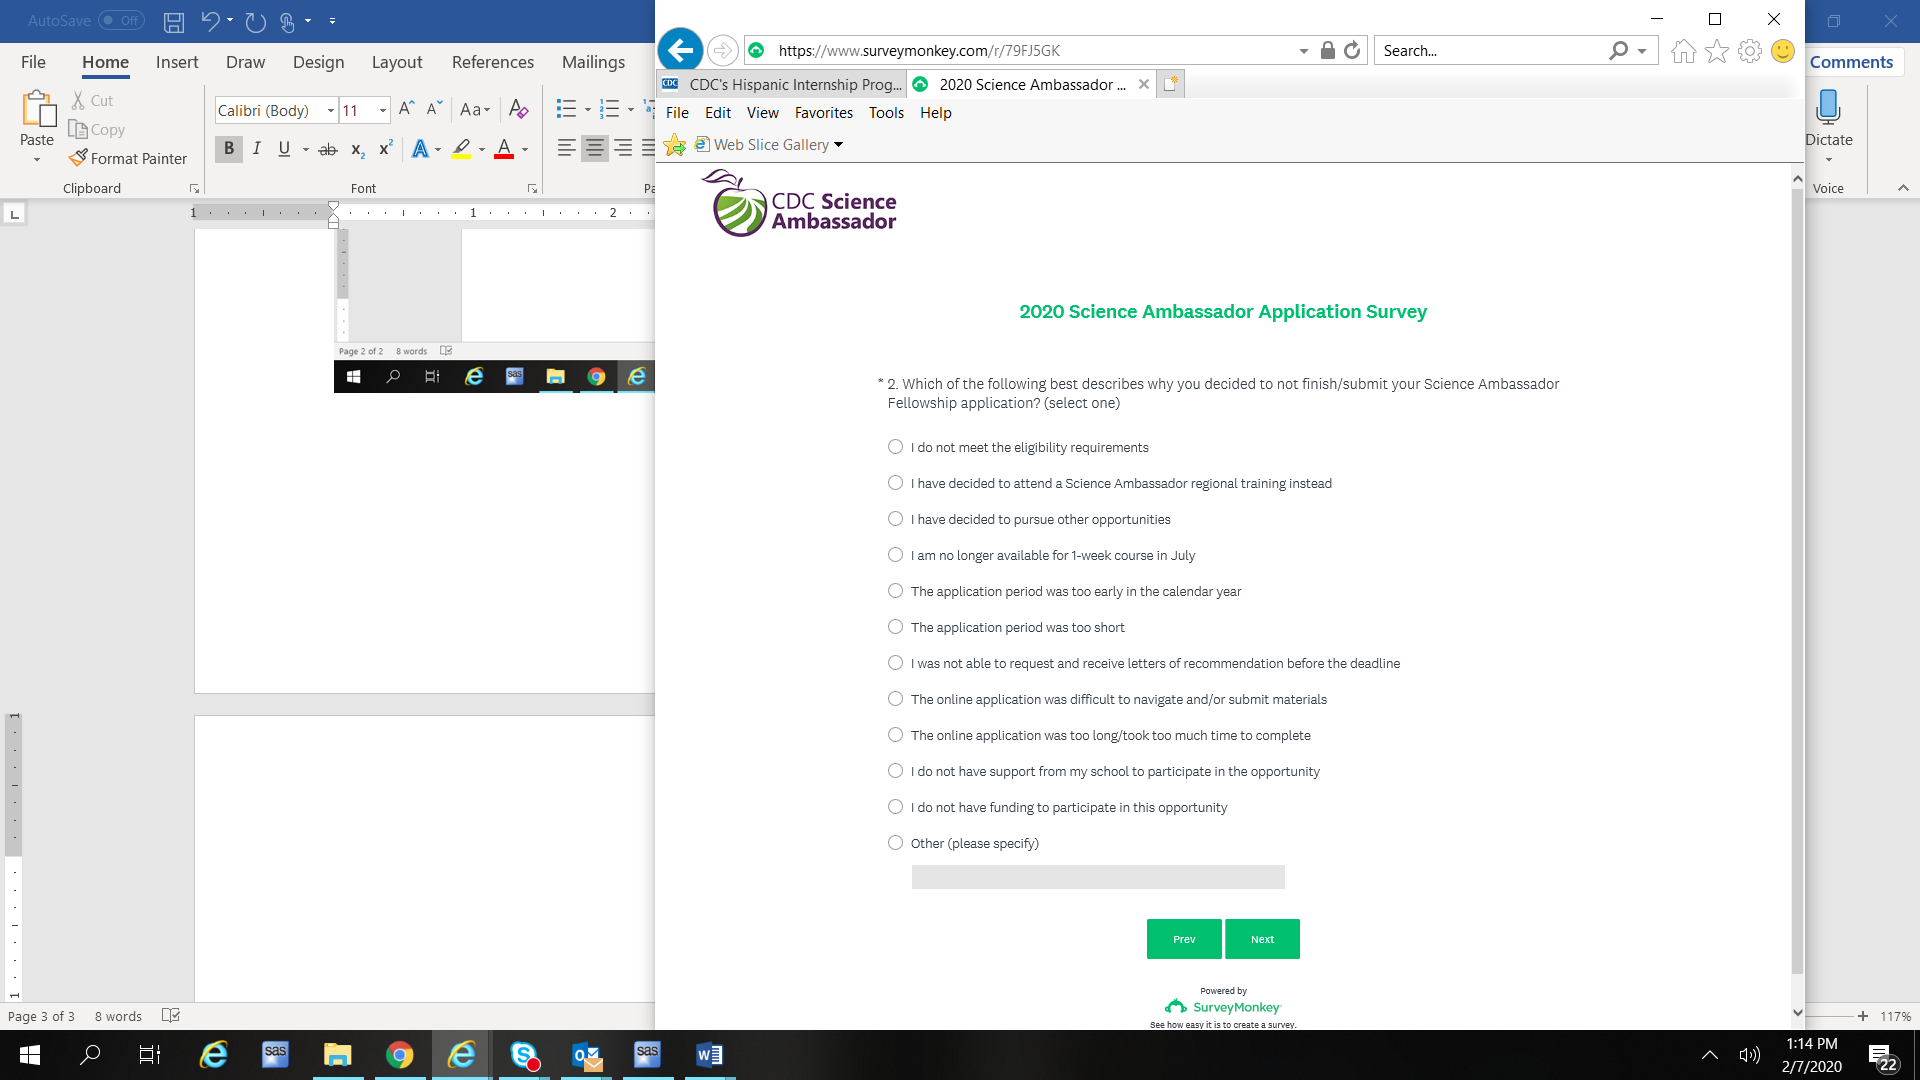This screenshot has width=1920, height=1080.
Task: Toggle the AutoSave switch
Action: click(x=121, y=20)
